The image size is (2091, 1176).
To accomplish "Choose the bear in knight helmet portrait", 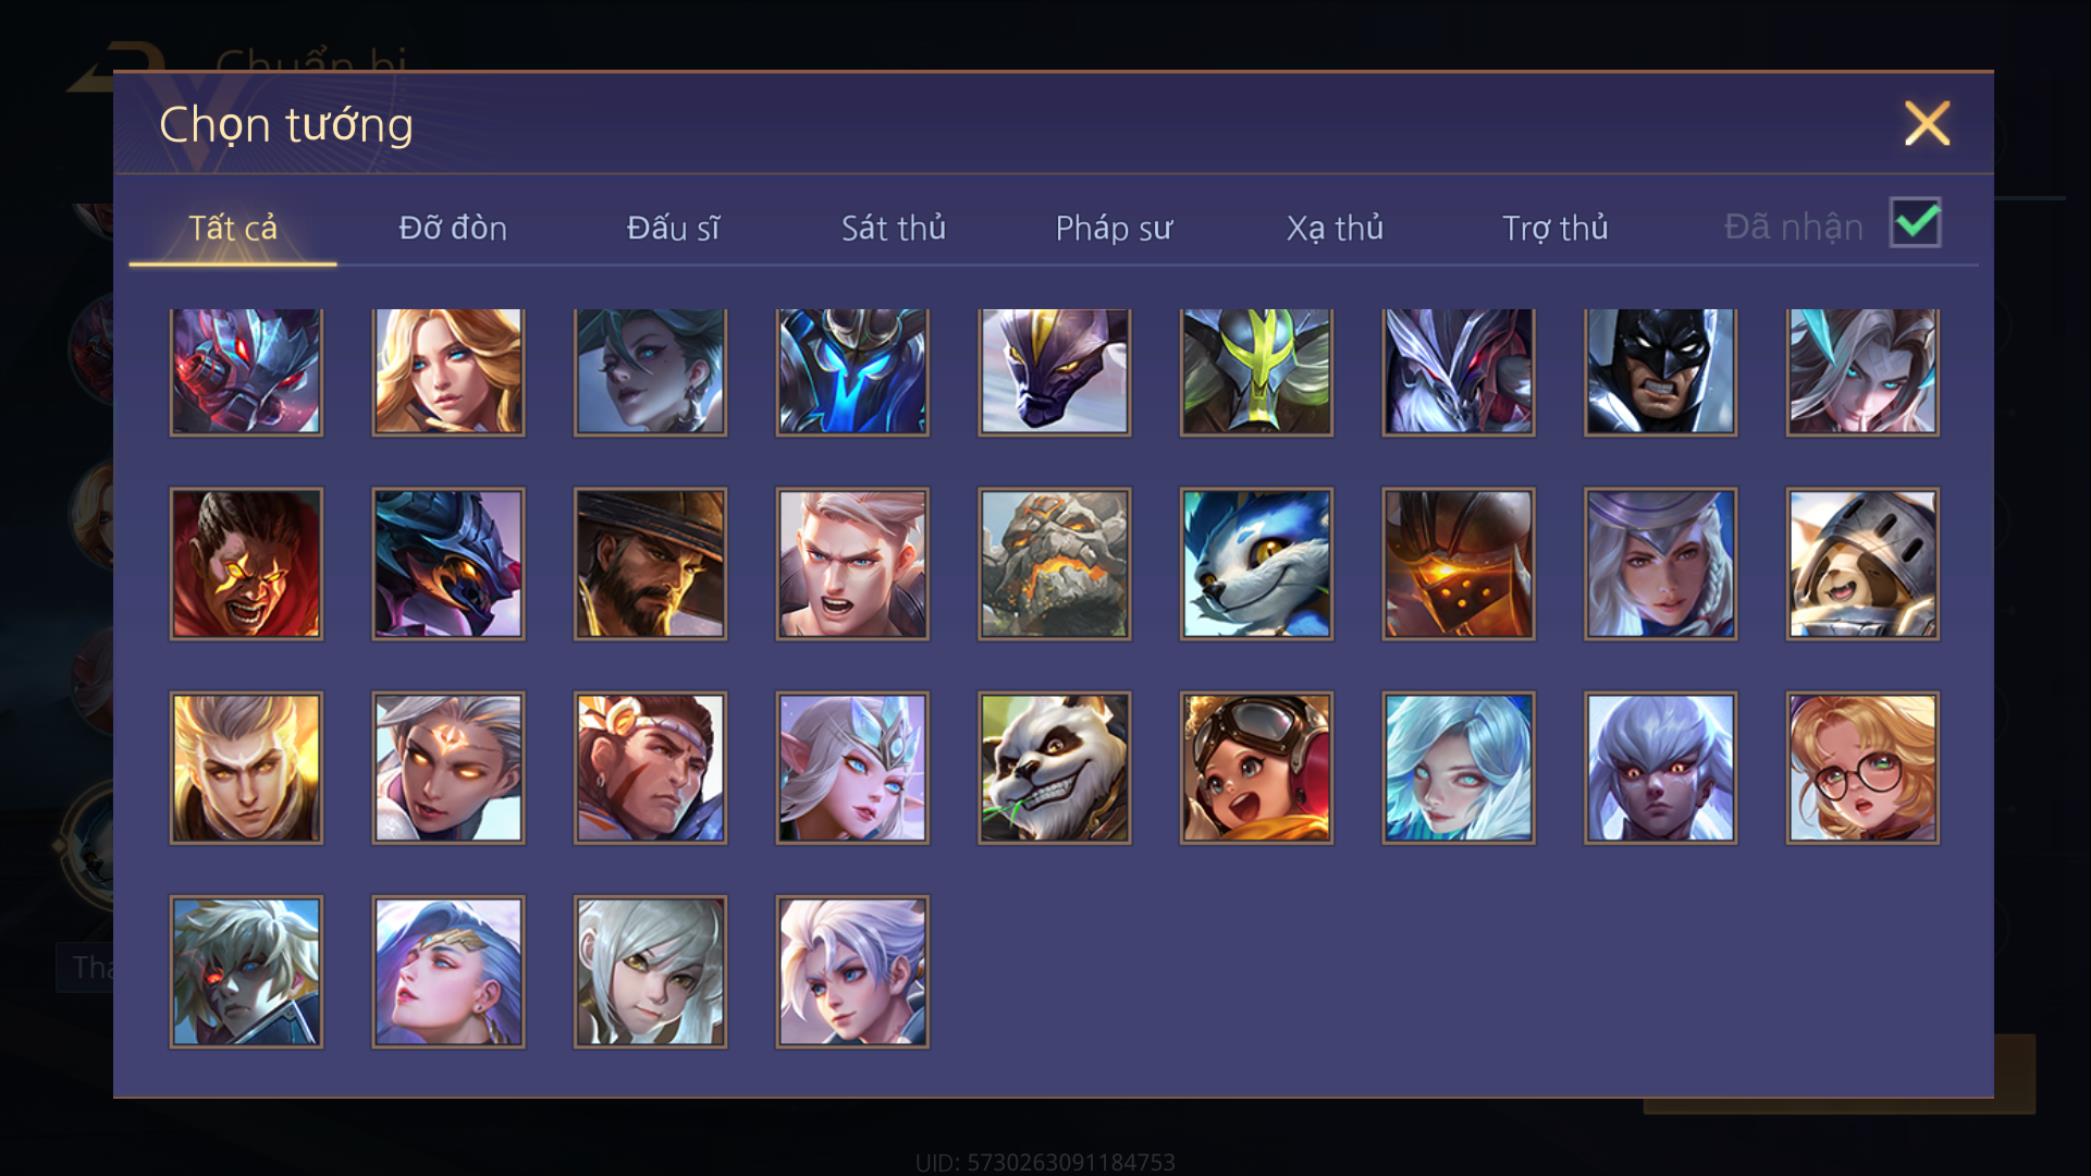I will pos(1862,564).
